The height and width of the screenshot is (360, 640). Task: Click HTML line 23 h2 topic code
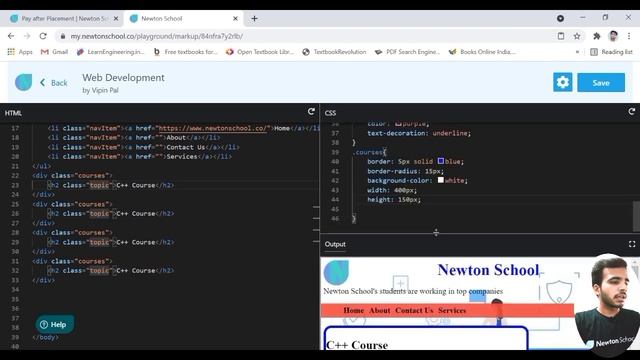(x=111, y=185)
